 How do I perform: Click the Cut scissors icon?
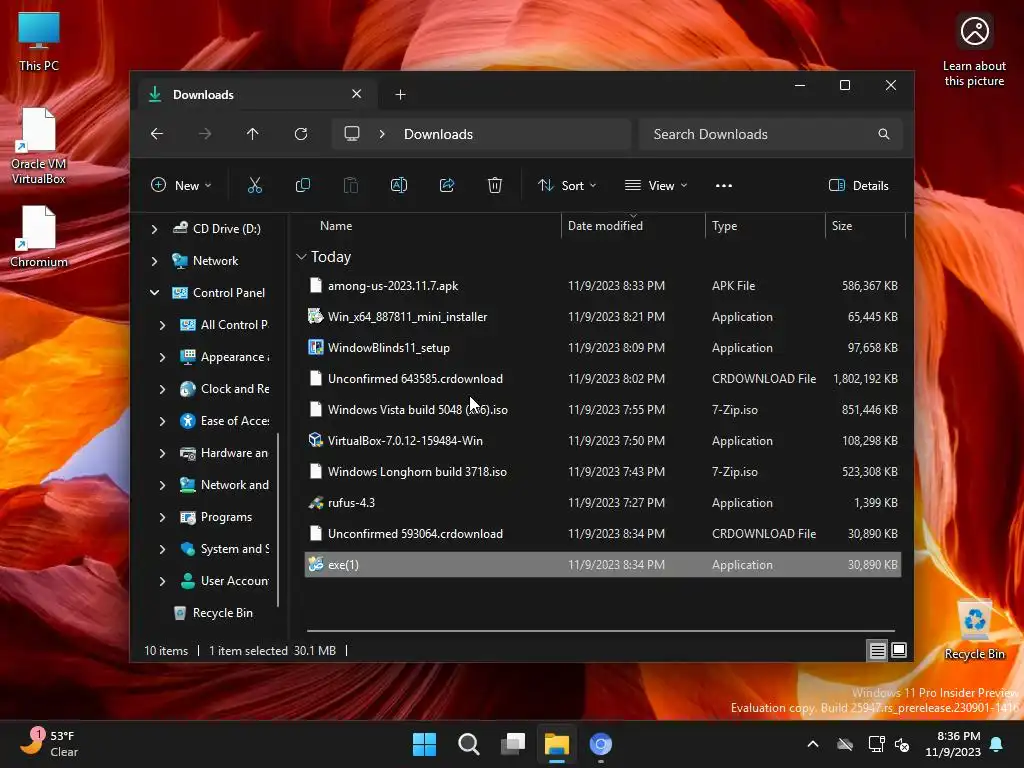coord(255,185)
